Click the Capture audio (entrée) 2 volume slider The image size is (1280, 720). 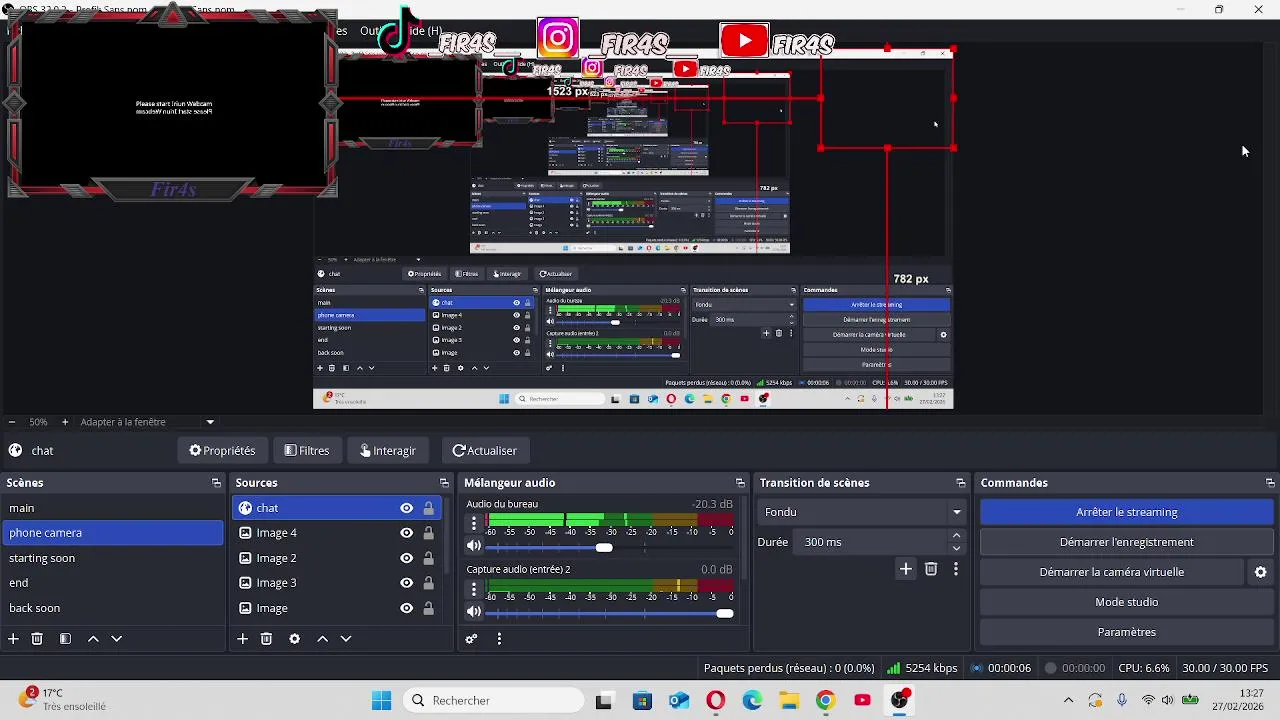[x=610, y=613]
